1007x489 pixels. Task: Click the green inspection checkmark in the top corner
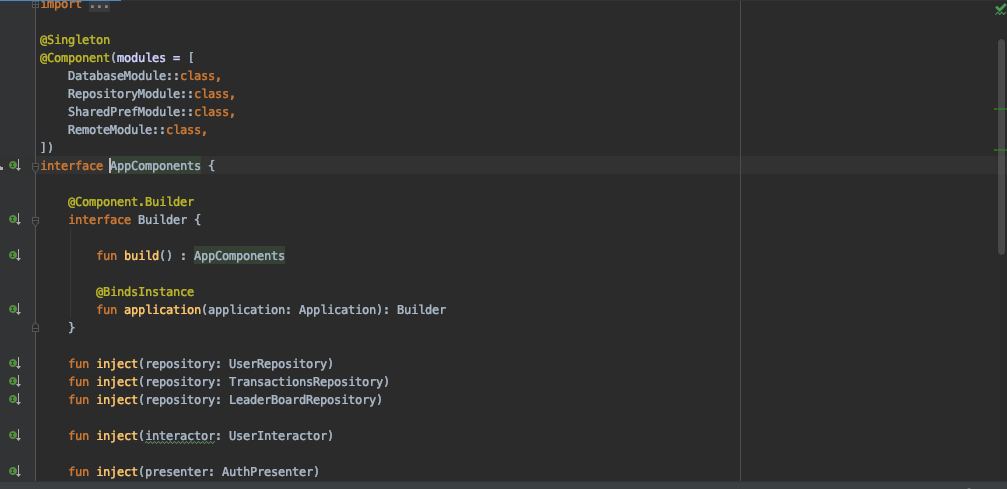click(1000, 10)
